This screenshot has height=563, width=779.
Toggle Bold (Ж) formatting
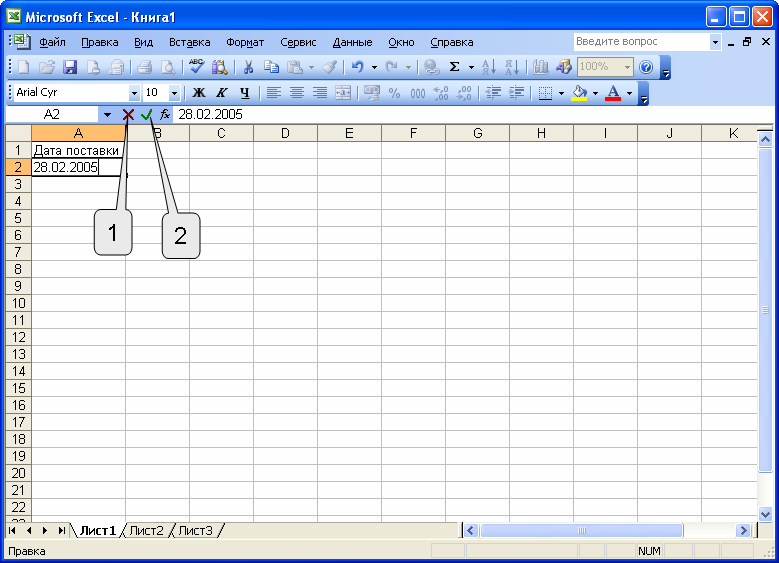pyautogui.click(x=199, y=93)
